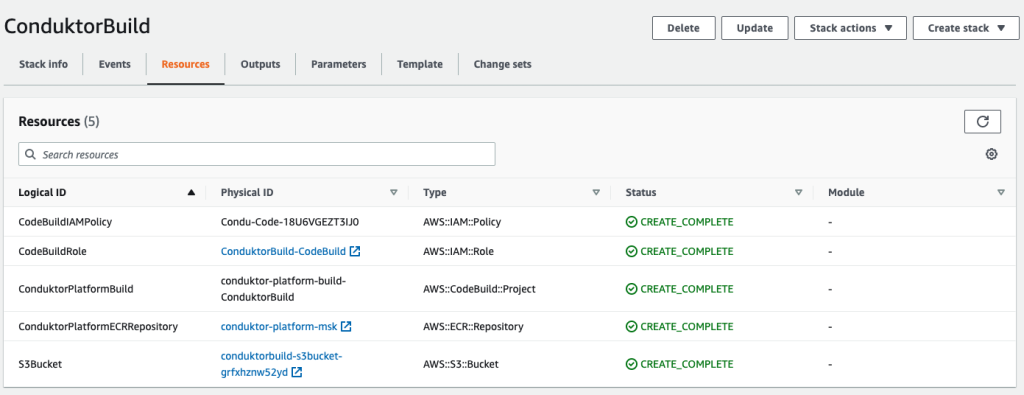Click the Resources (5) heading
The image size is (1024, 395).
click(x=59, y=121)
